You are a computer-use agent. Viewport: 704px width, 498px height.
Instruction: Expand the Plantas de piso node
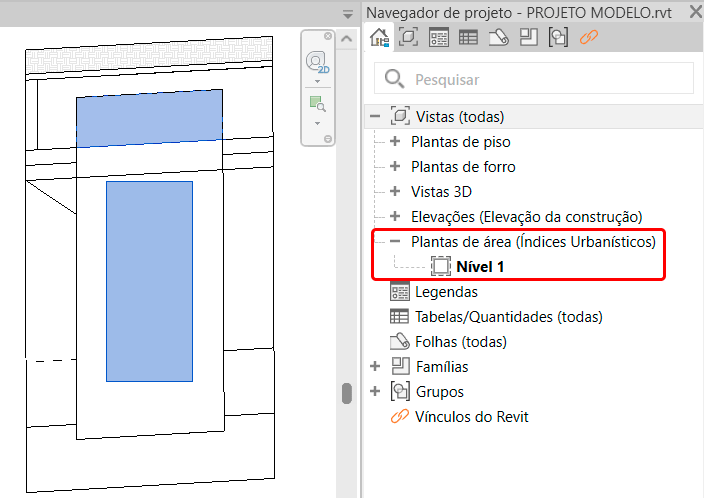pos(394,142)
